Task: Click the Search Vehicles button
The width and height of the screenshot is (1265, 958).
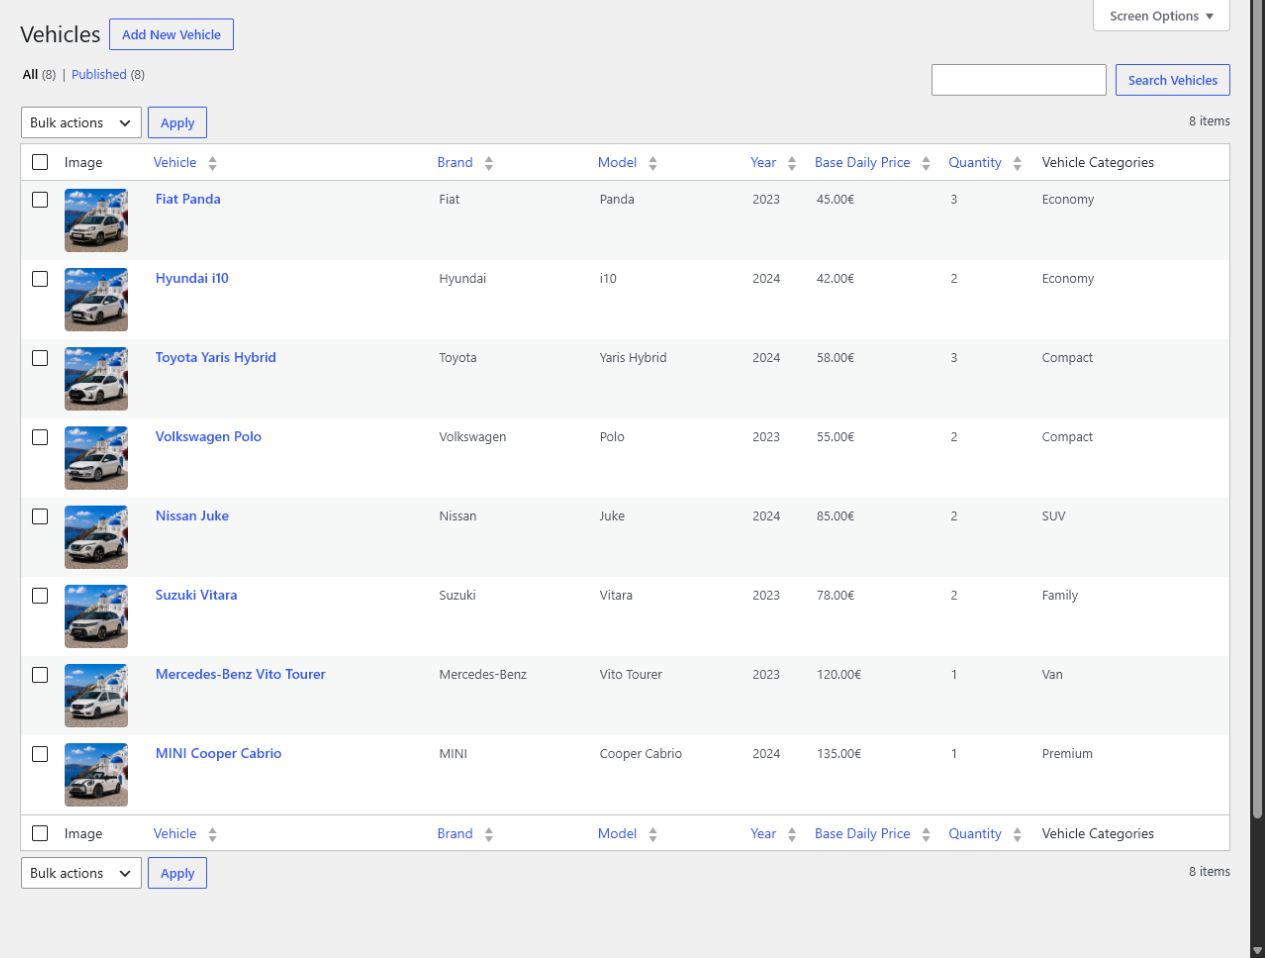Action: tap(1173, 80)
